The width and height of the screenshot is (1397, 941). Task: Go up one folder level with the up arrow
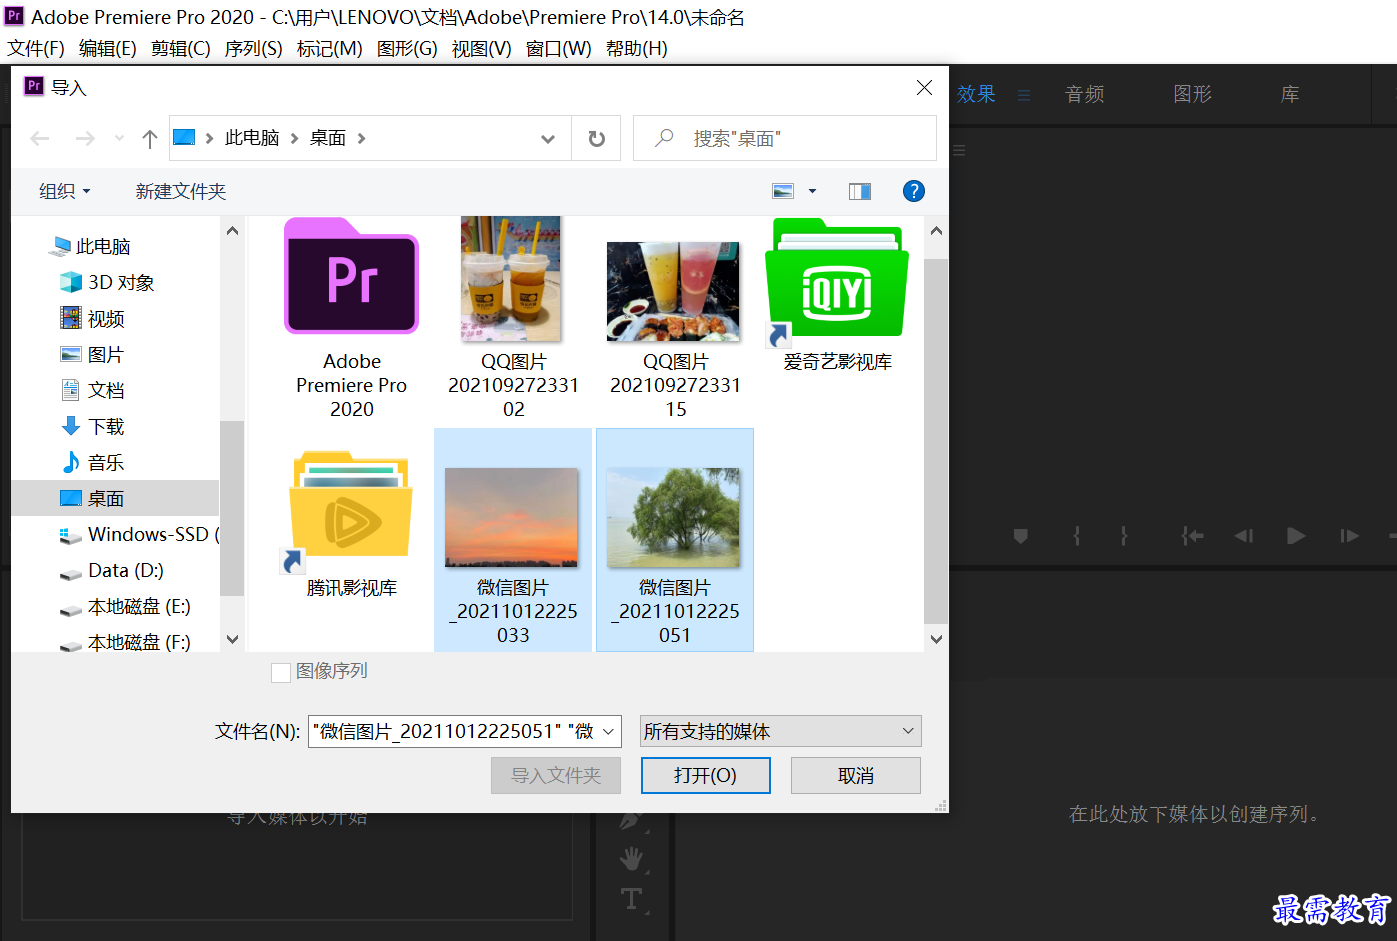[150, 139]
